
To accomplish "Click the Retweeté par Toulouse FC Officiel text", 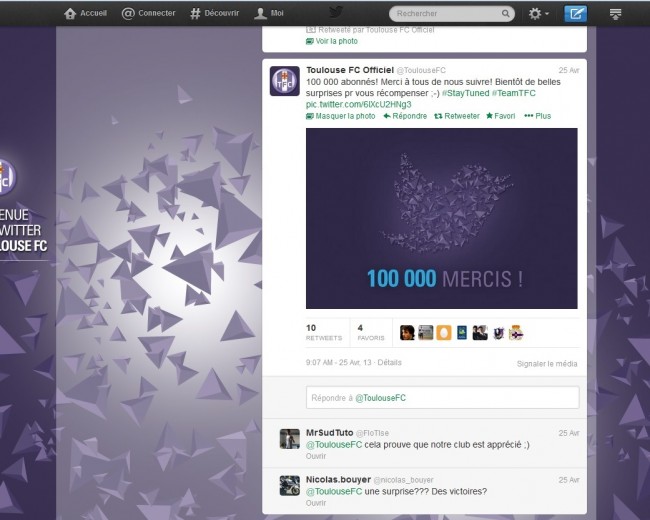I will pyautogui.click(x=376, y=30).
